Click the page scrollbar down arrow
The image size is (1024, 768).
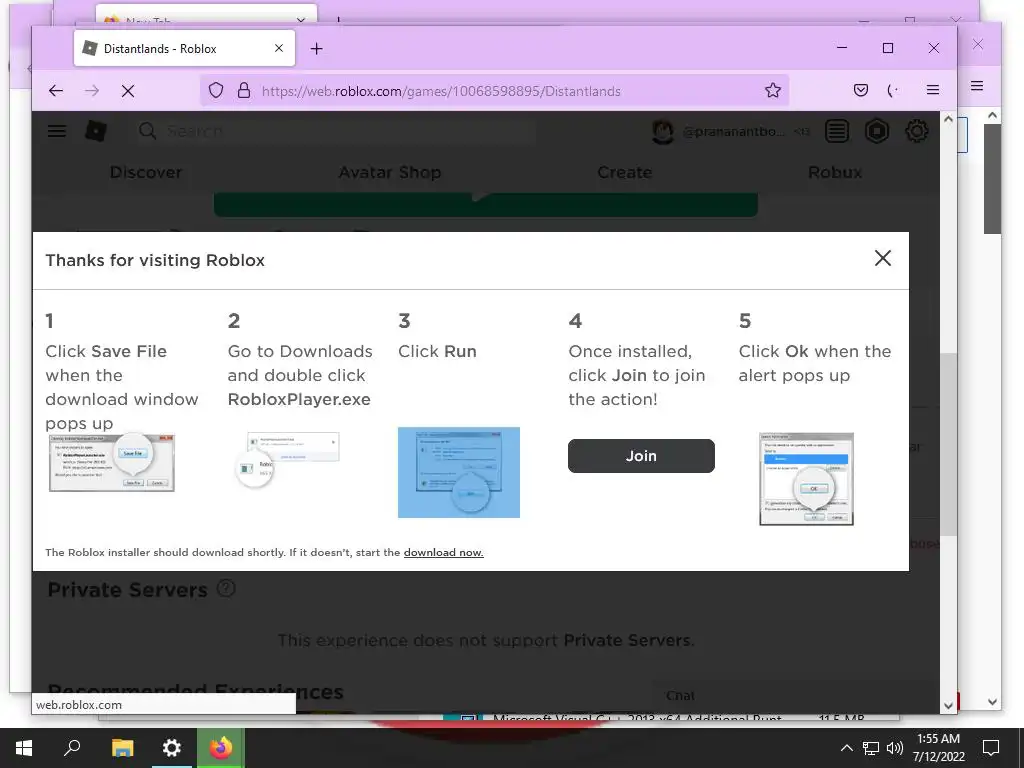pos(948,705)
